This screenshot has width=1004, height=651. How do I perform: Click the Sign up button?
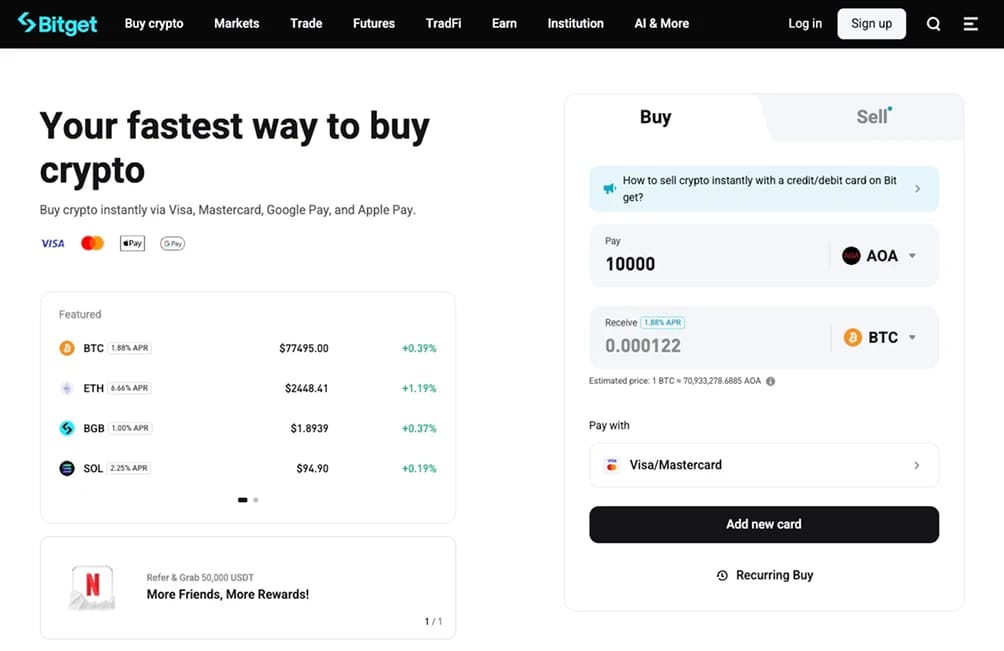(871, 24)
